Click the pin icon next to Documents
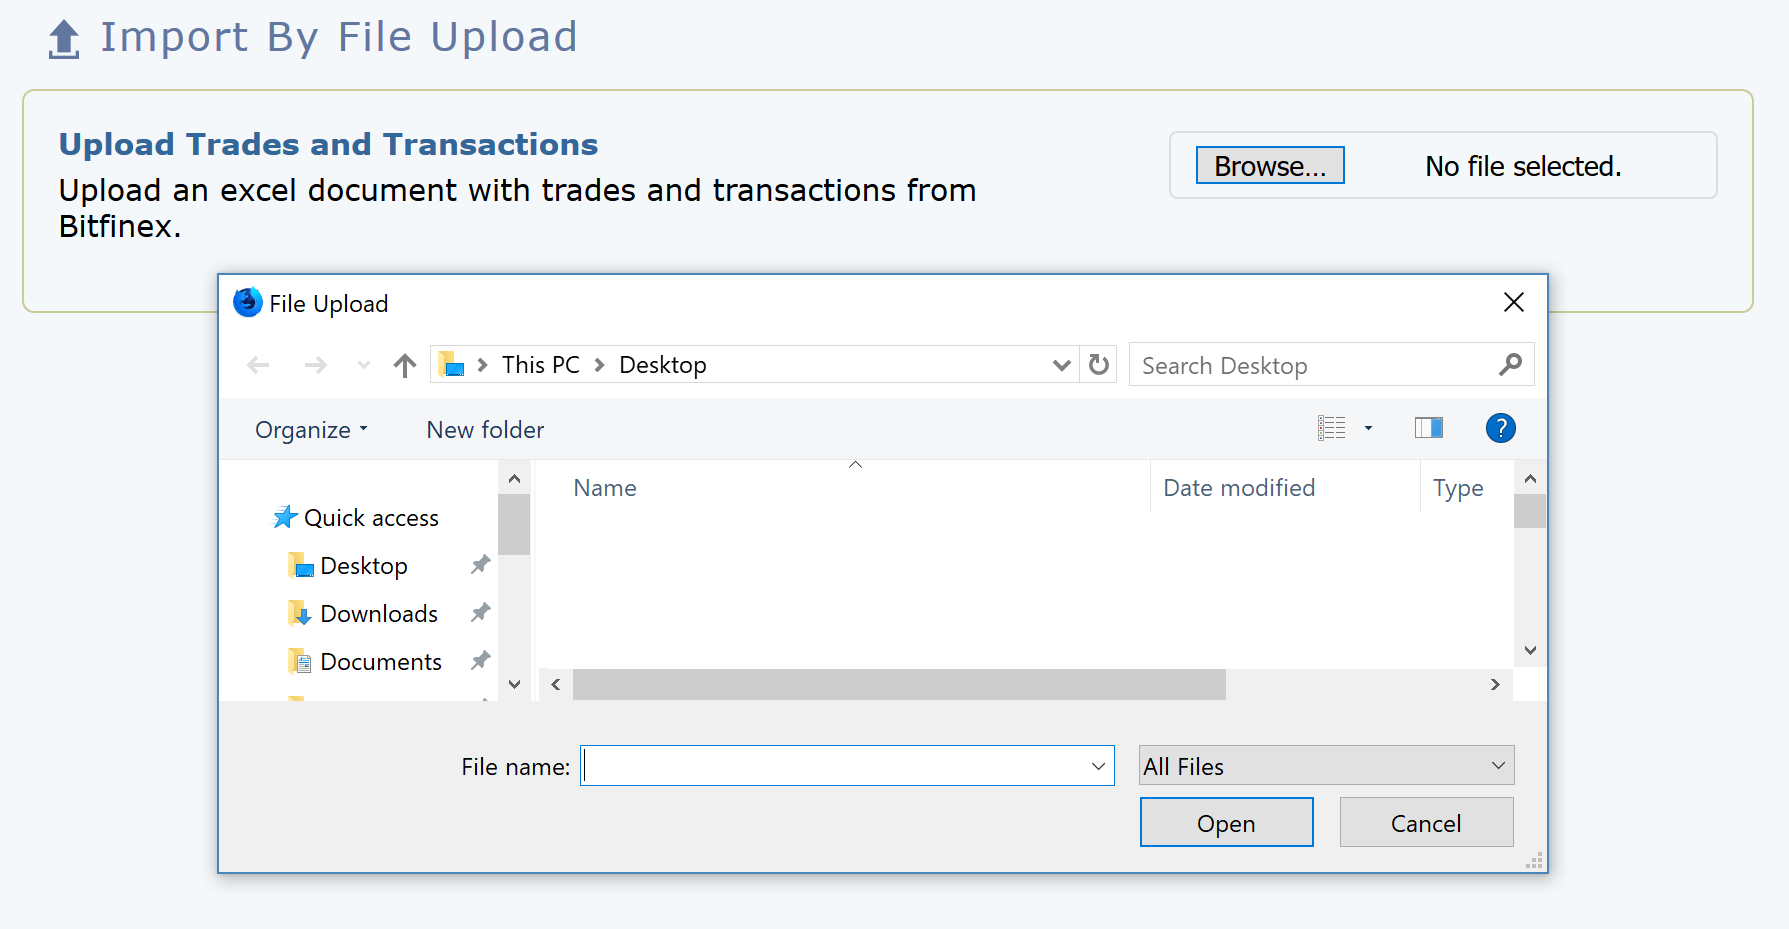Screen dimensions: 1789x929 (x=481, y=661)
